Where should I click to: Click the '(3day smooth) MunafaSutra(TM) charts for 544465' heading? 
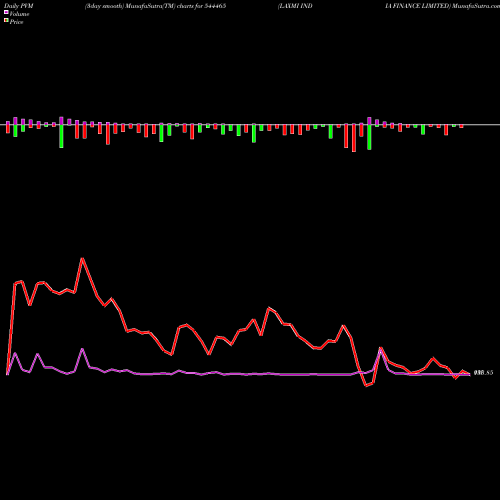(156, 6)
